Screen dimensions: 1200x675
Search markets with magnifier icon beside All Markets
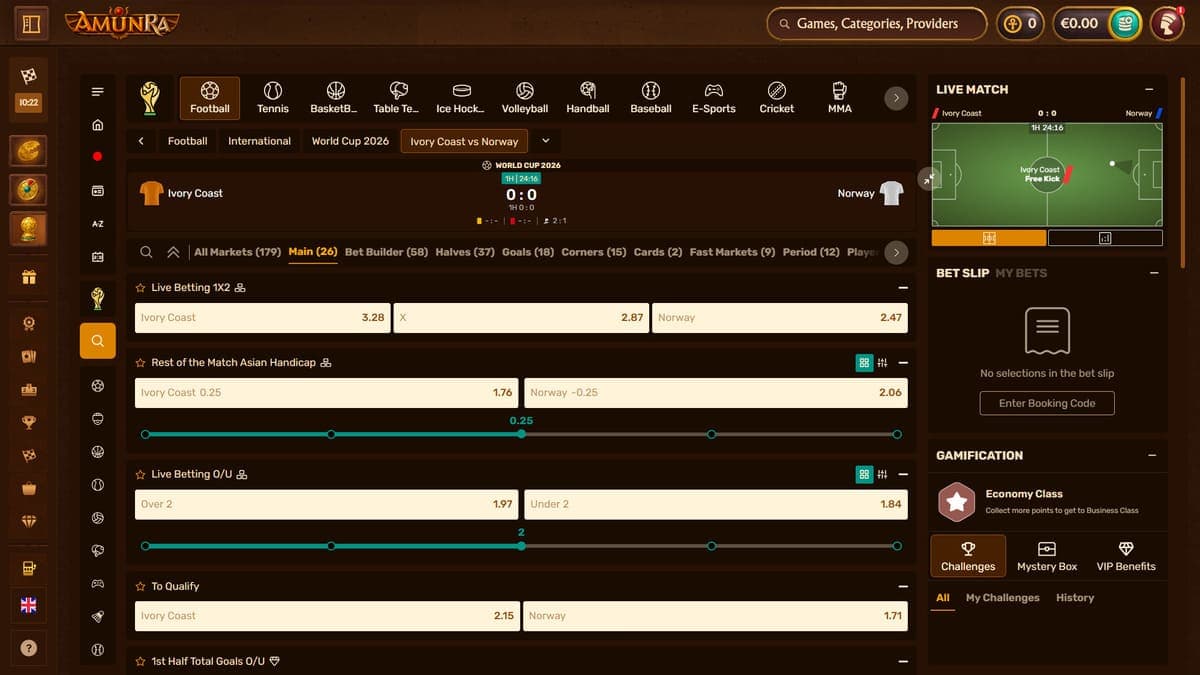[x=147, y=252]
